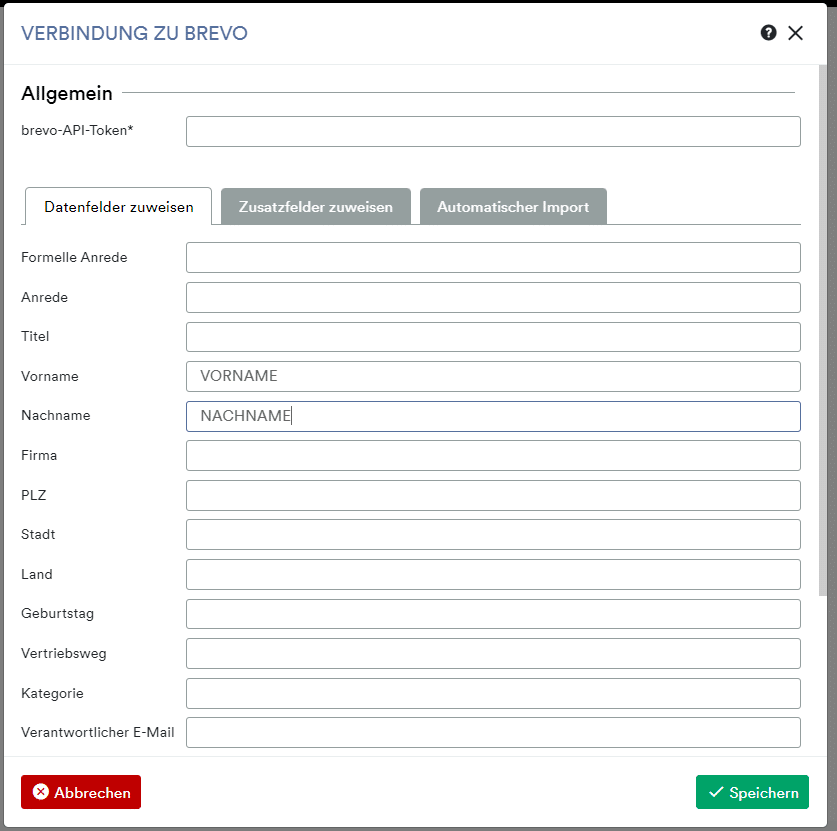Click the Land input field
Viewport: 837px width, 831px height.
click(x=493, y=574)
